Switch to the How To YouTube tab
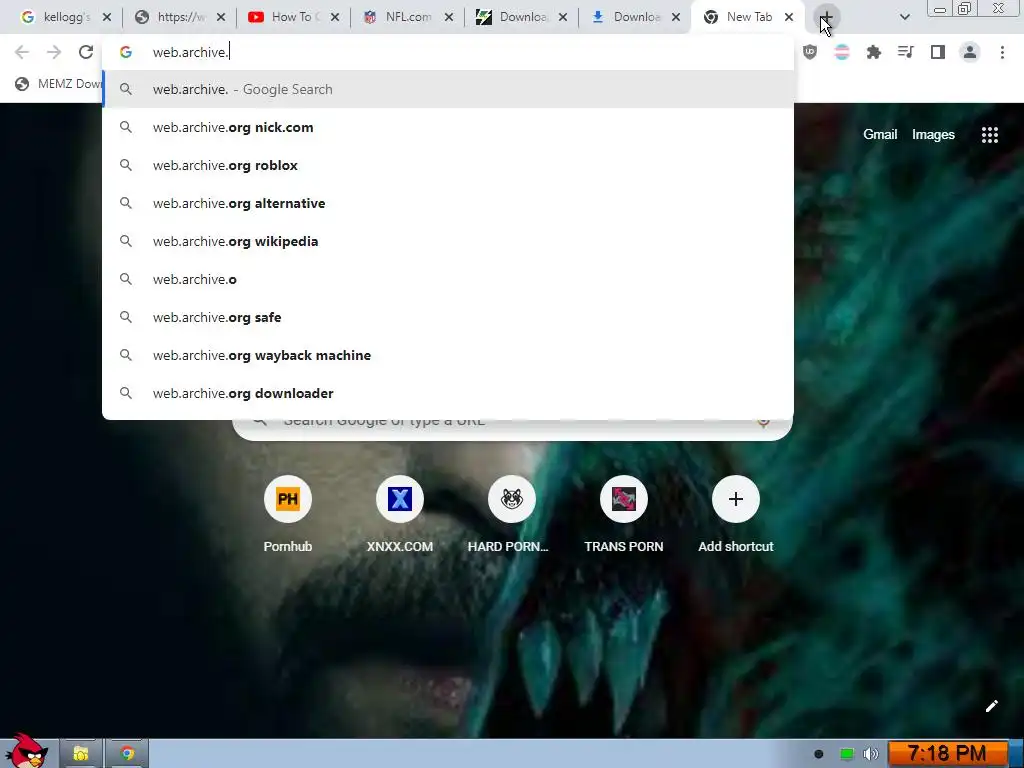 [294, 17]
